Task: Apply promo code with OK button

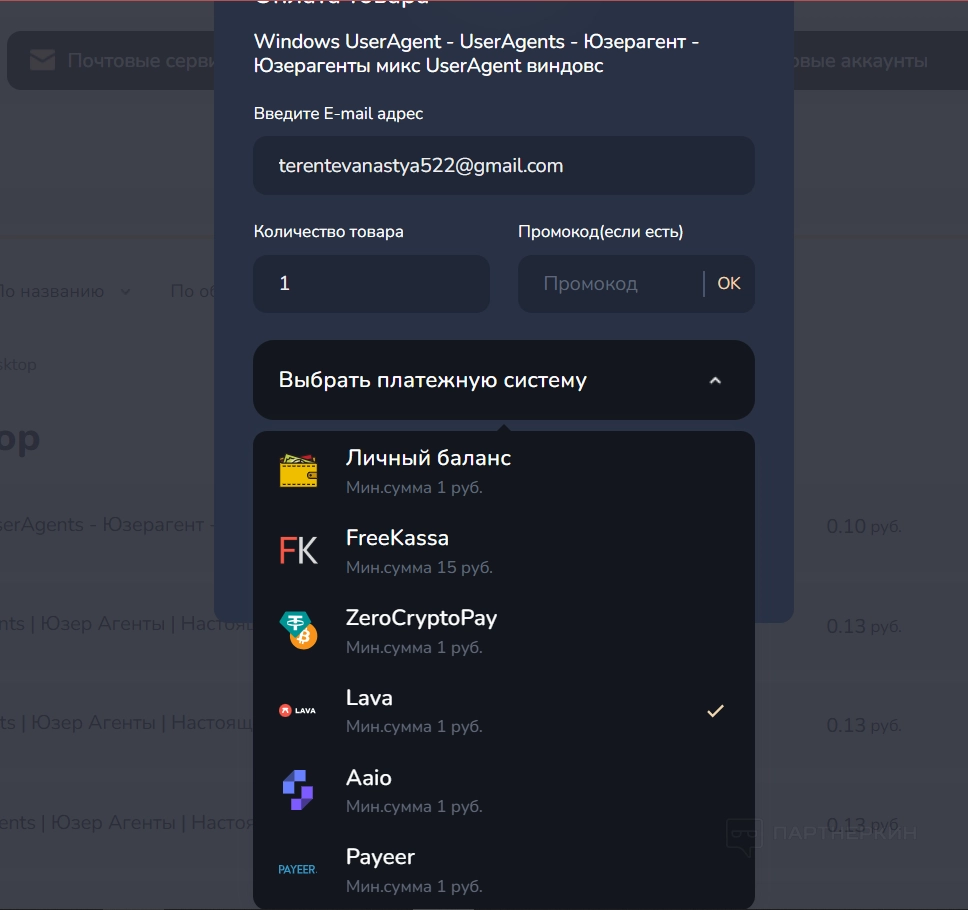Action: click(x=728, y=283)
